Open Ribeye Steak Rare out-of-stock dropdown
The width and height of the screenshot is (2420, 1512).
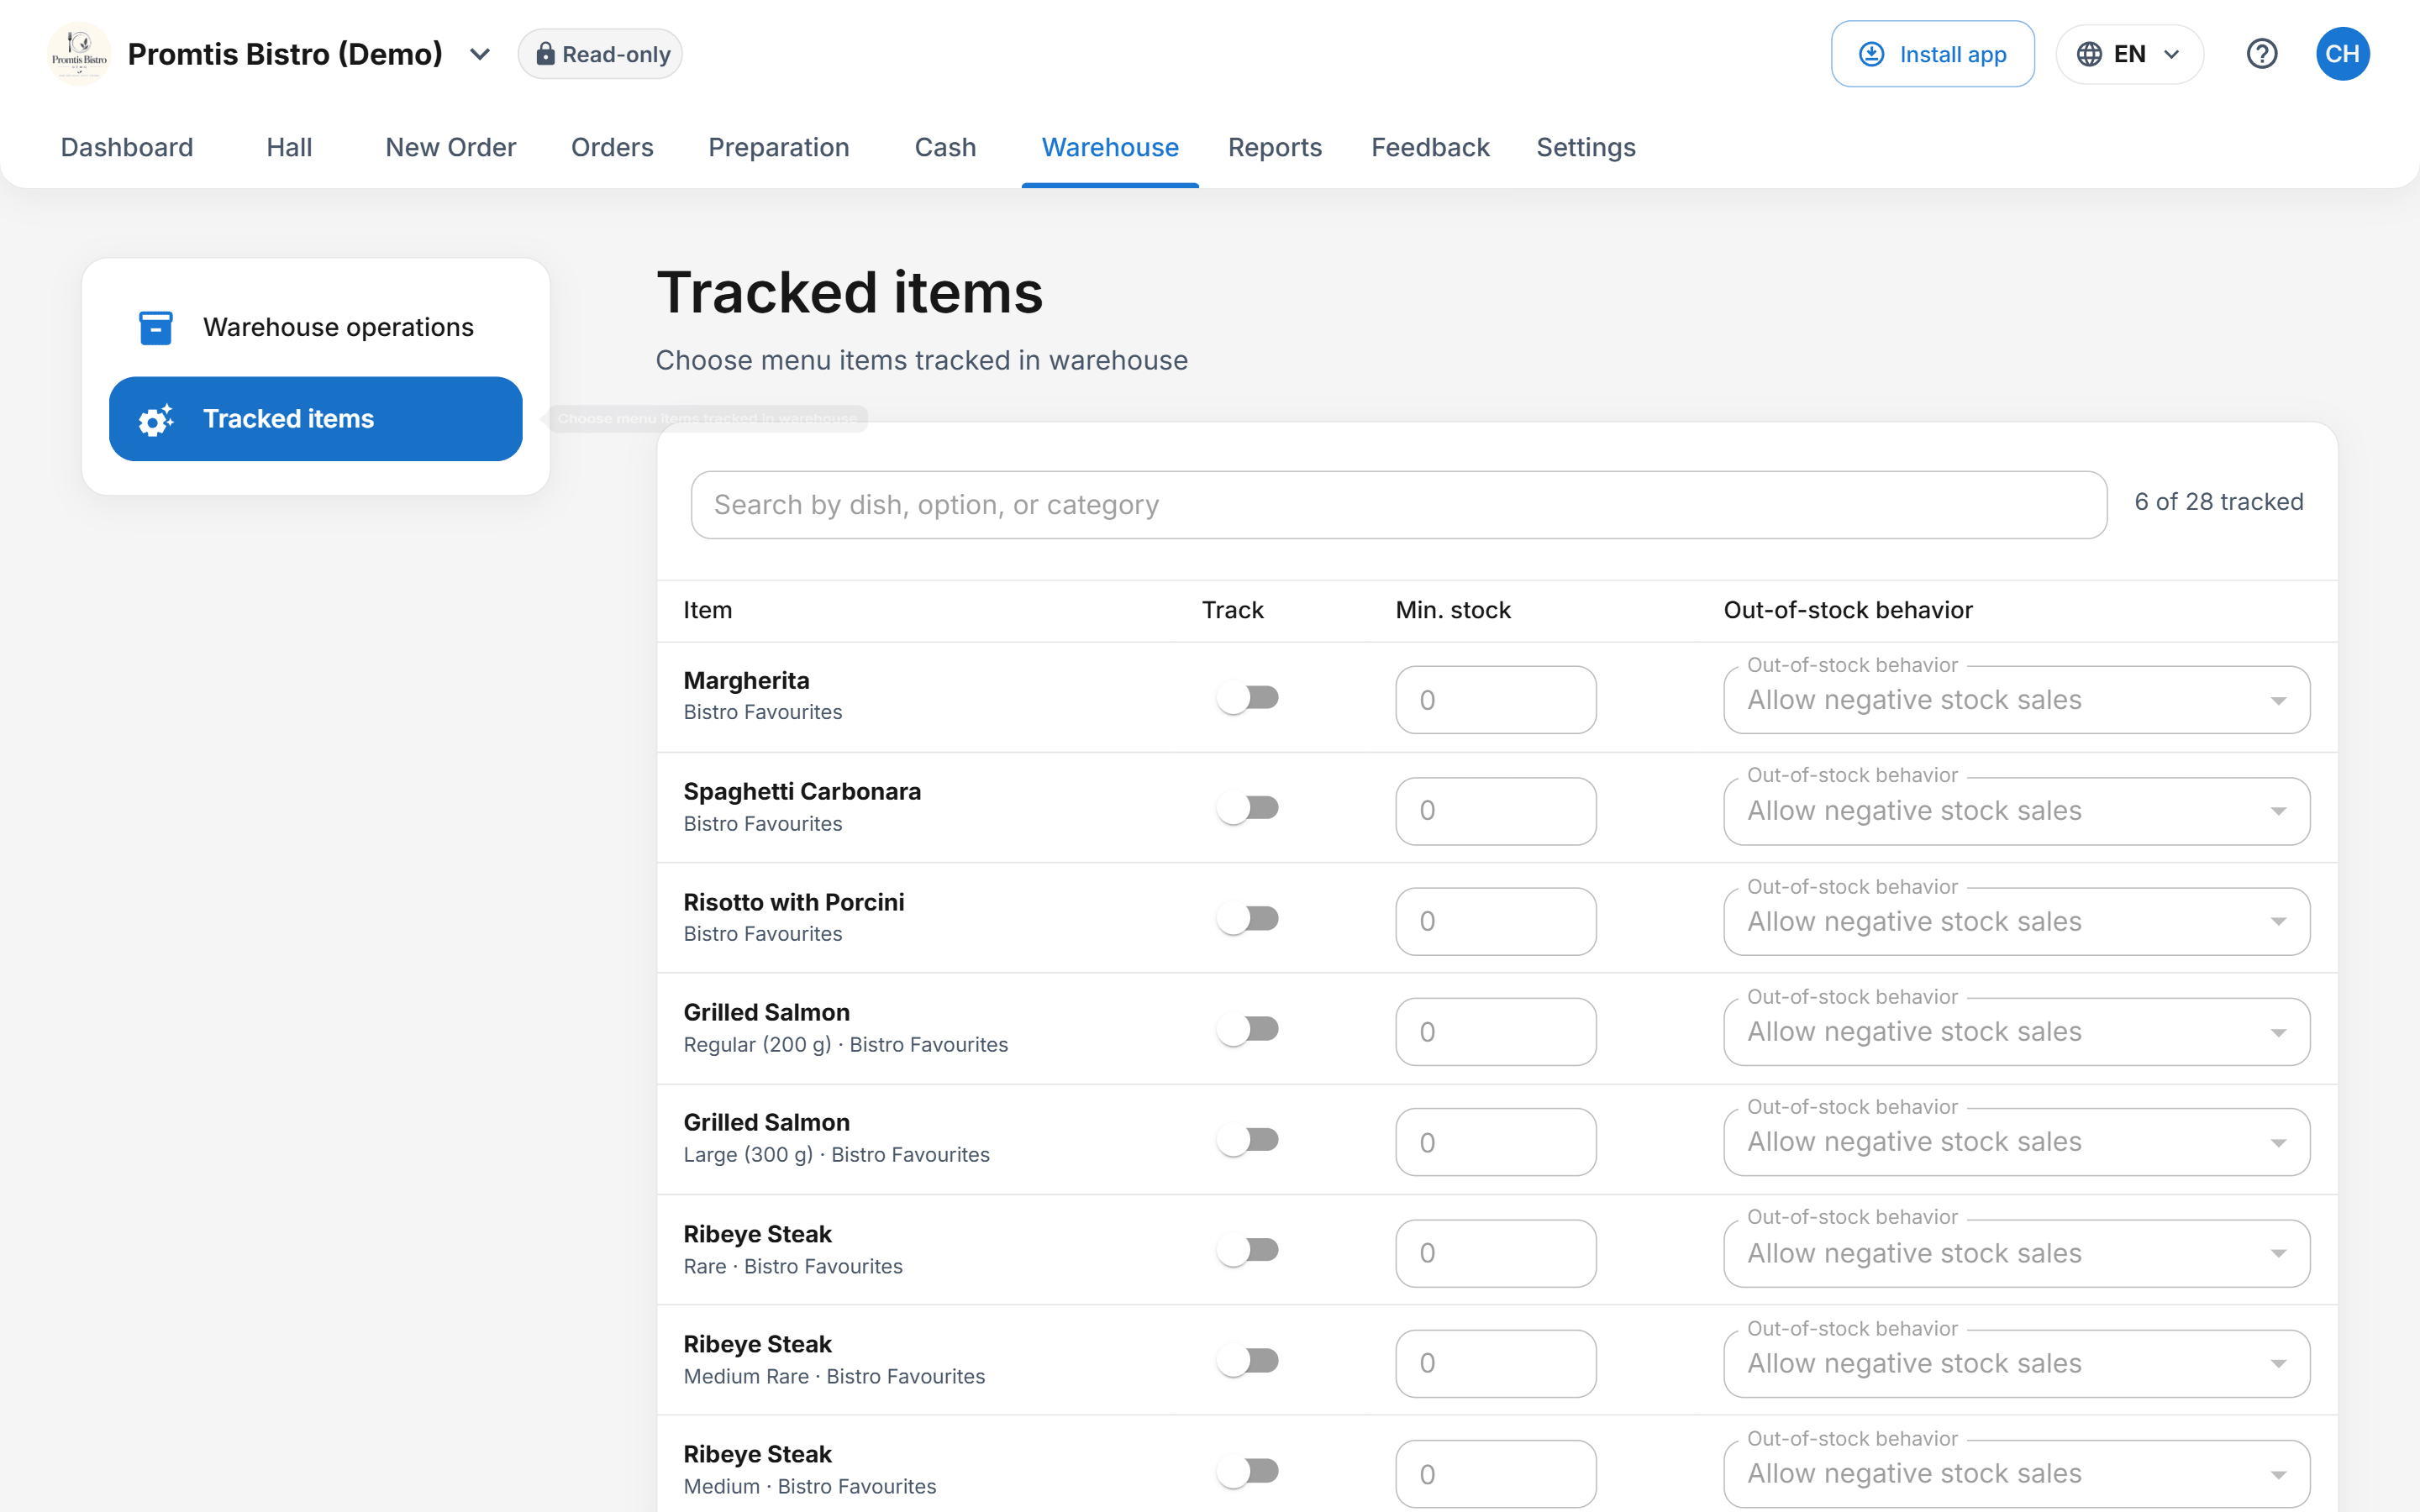click(x=2016, y=1253)
